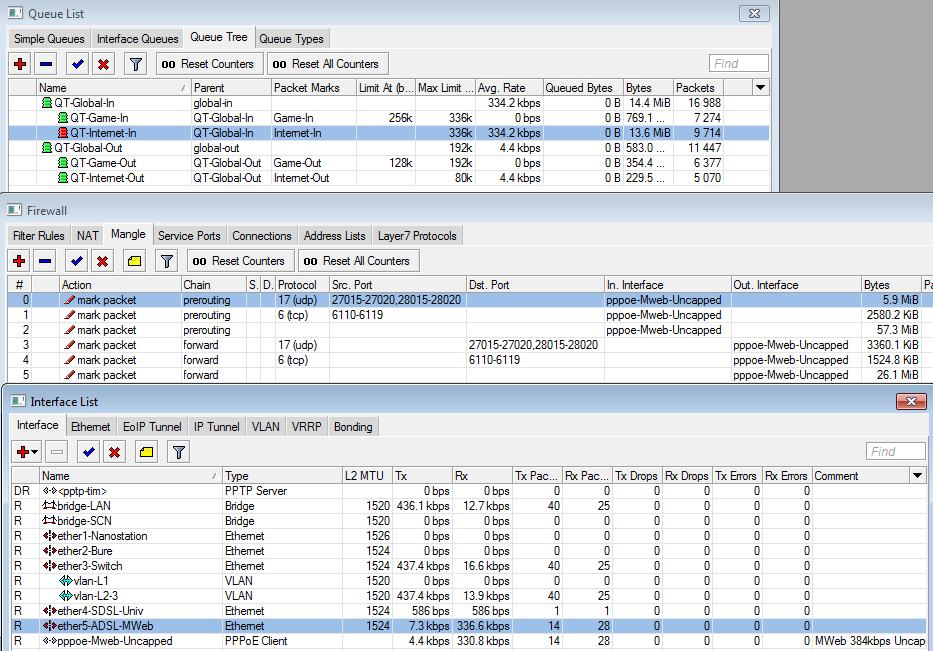Open the column selector dropdown in Interface List
Viewport: 933px width, 651px height.
pyautogui.click(x=918, y=476)
